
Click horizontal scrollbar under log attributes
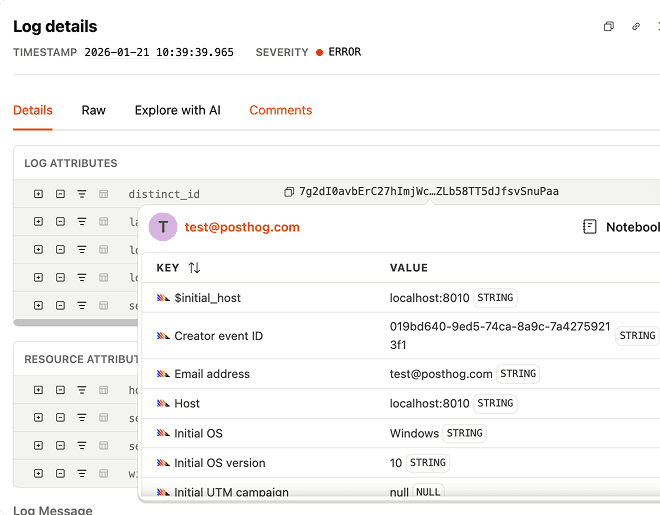point(76,322)
